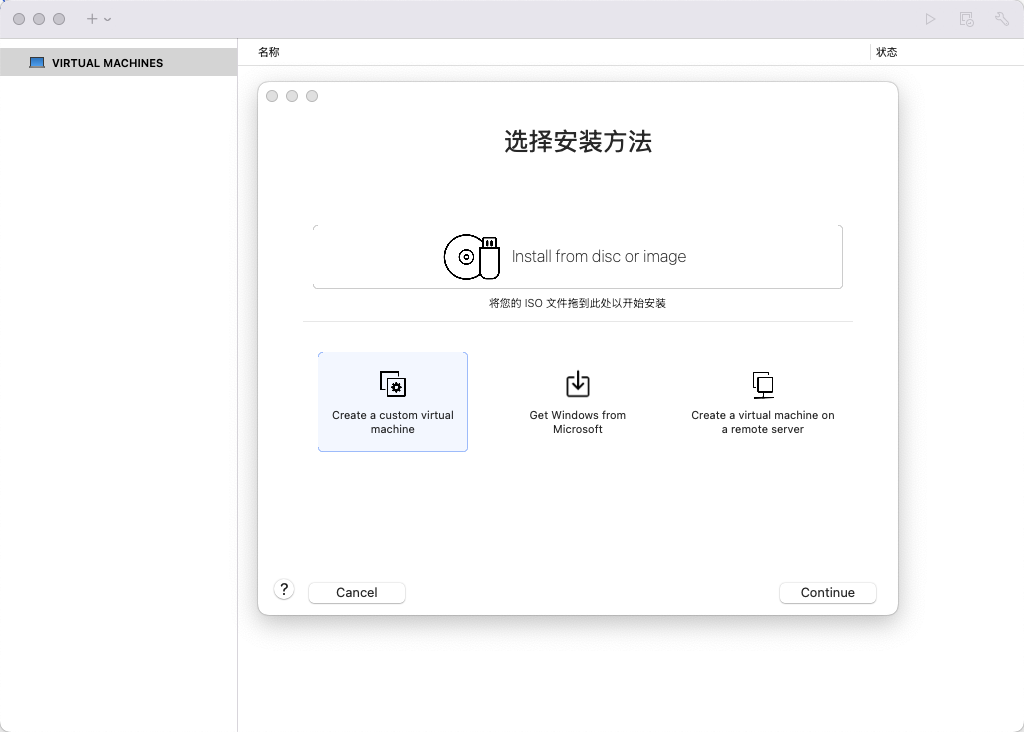Open the wrench configuration toolbar icon

1002,19
